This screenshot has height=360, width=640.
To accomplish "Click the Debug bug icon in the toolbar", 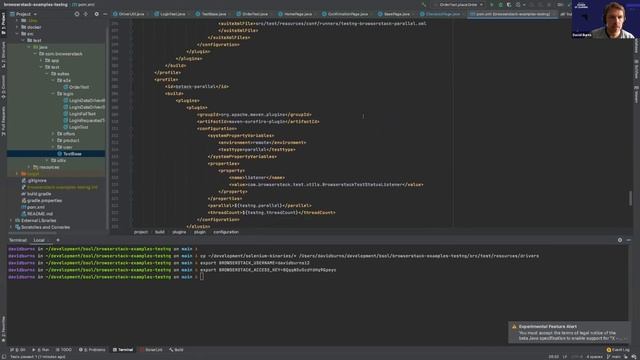I will click(x=500, y=4).
